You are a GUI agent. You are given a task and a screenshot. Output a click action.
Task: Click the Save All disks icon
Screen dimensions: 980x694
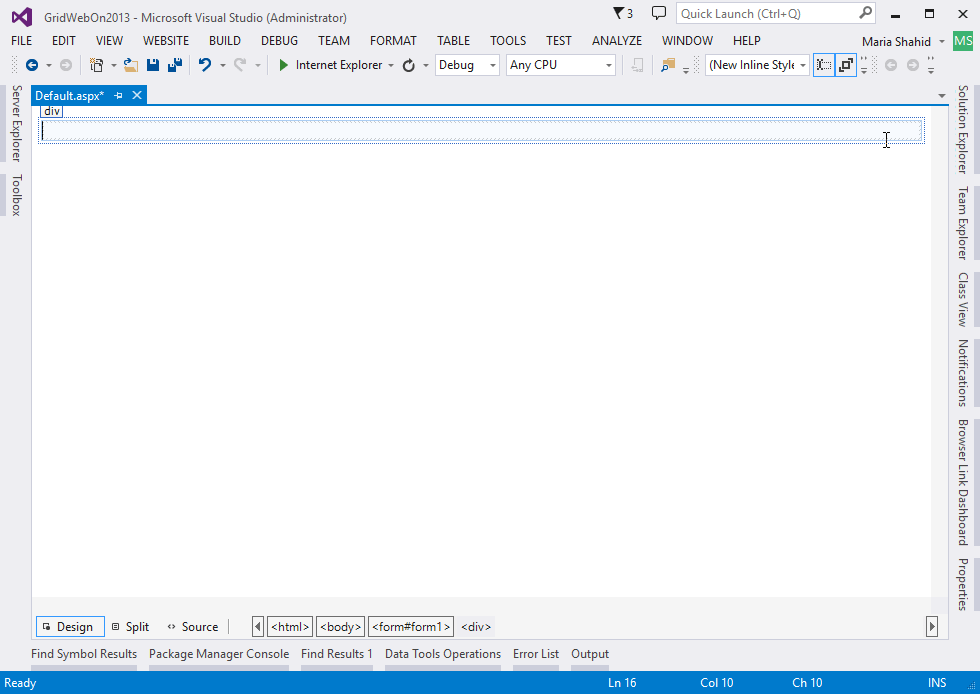click(175, 65)
